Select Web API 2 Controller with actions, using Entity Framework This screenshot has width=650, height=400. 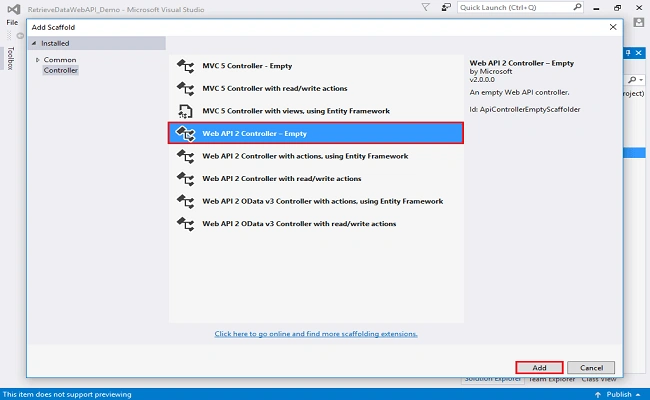(305, 156)
